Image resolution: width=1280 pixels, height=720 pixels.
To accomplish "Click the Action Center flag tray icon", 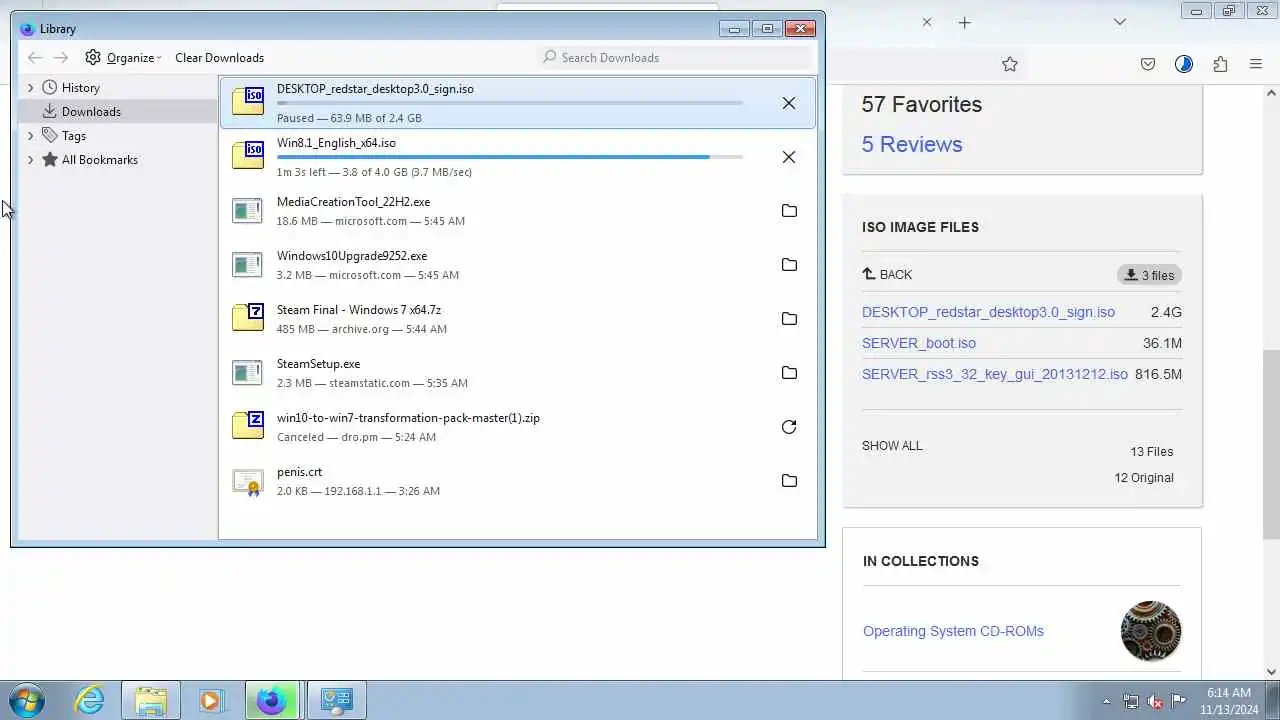I will pyautogui.click(x=1179, y=701).
